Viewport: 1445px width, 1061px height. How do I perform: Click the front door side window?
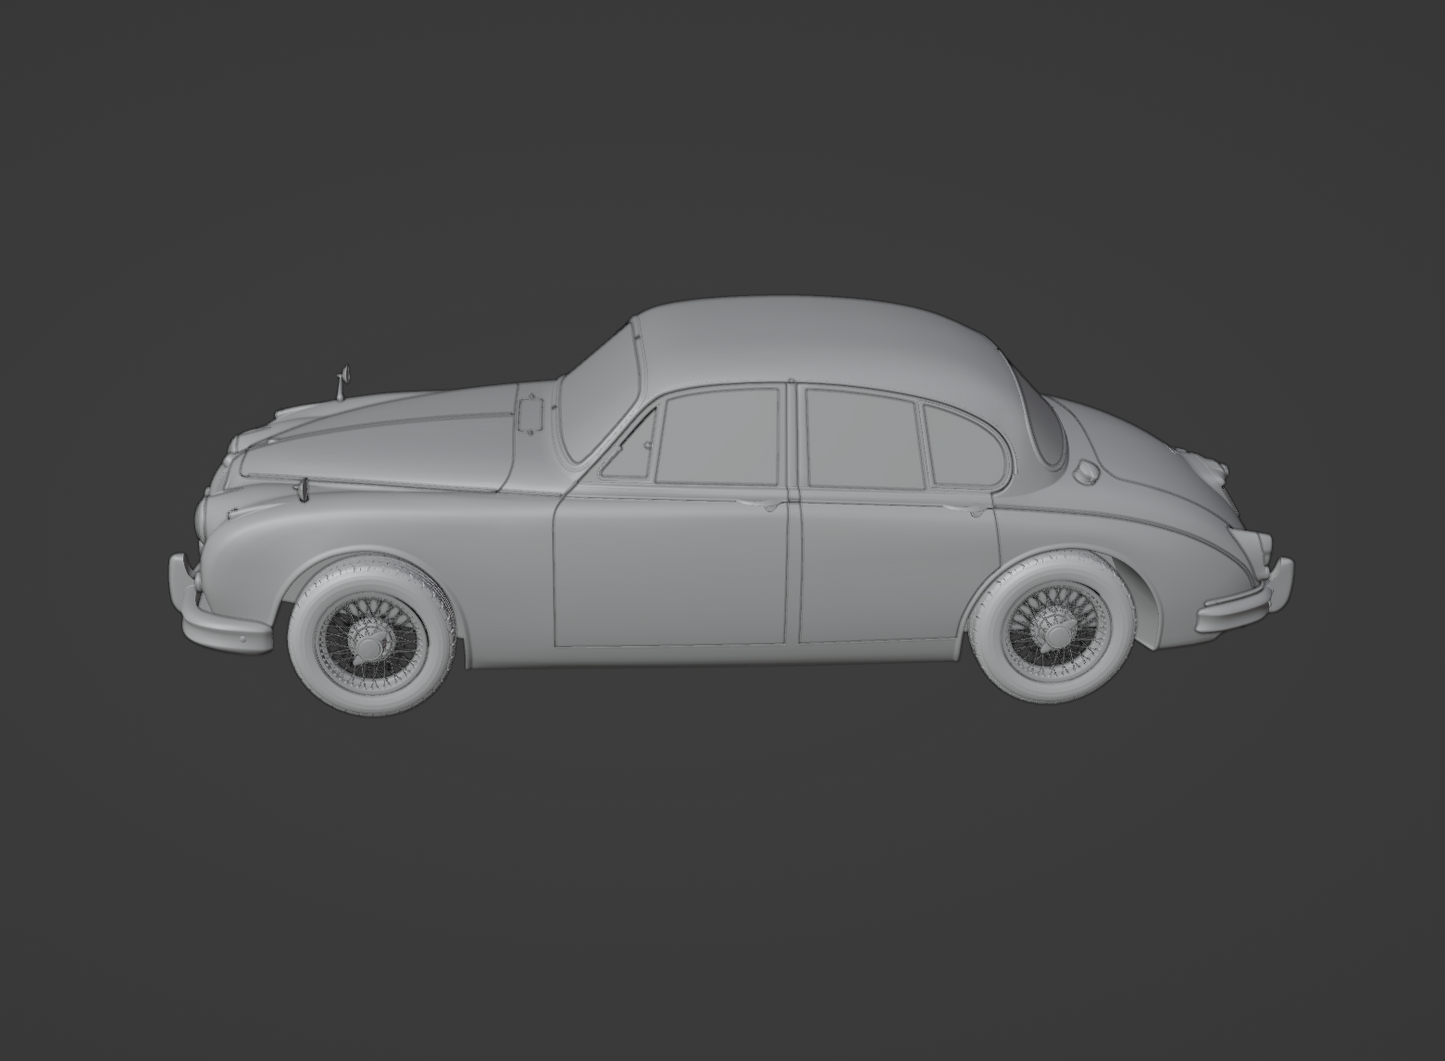[x=716, y=436]
